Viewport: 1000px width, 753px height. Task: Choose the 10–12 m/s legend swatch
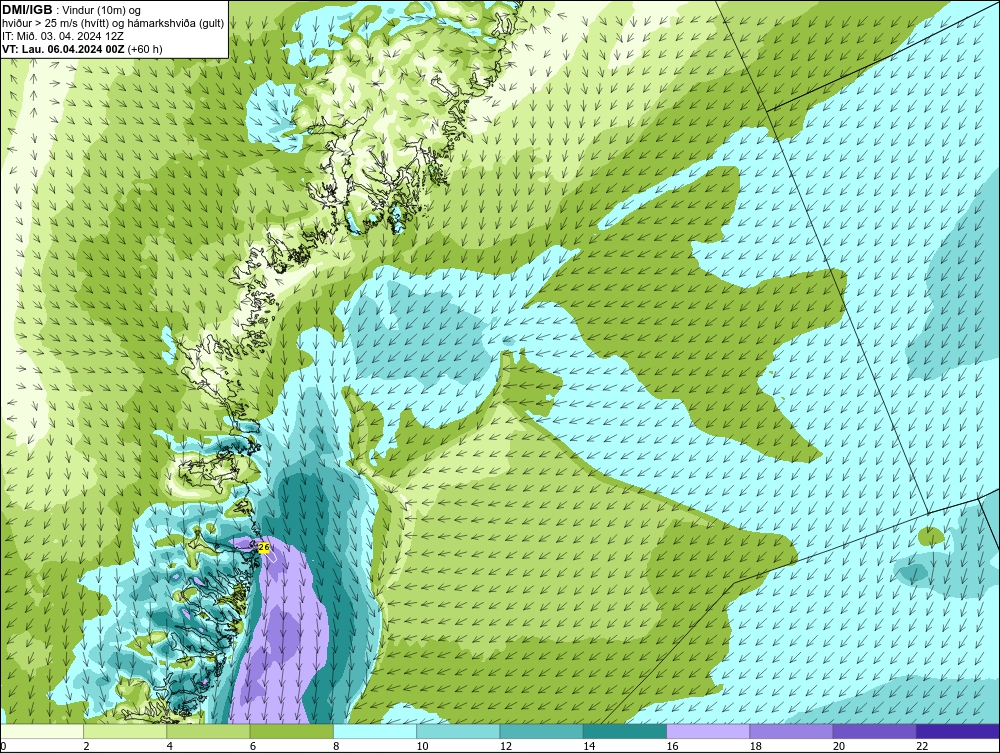pos(458,731)
